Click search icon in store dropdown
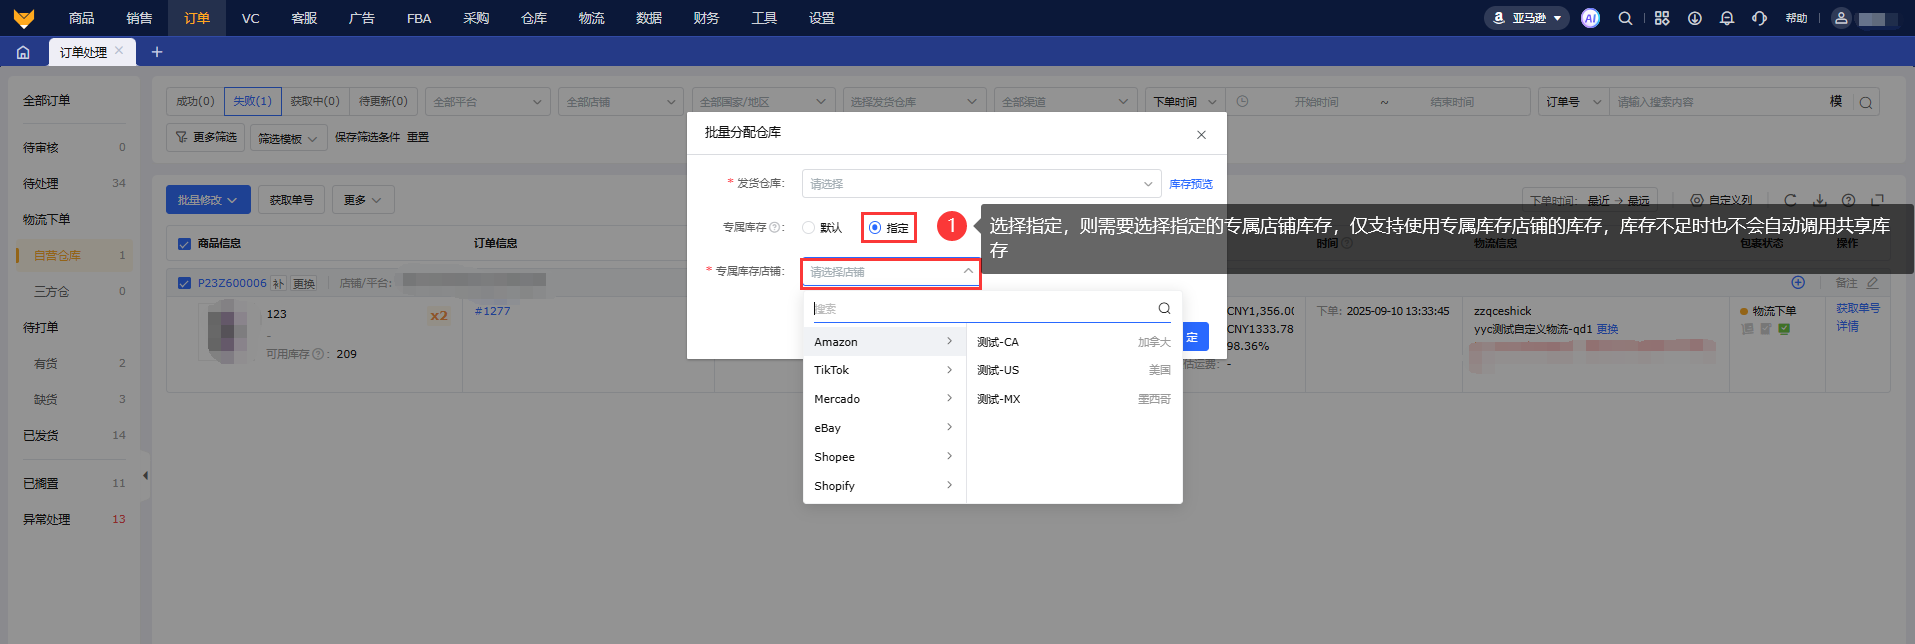 tap(1164, 308)
